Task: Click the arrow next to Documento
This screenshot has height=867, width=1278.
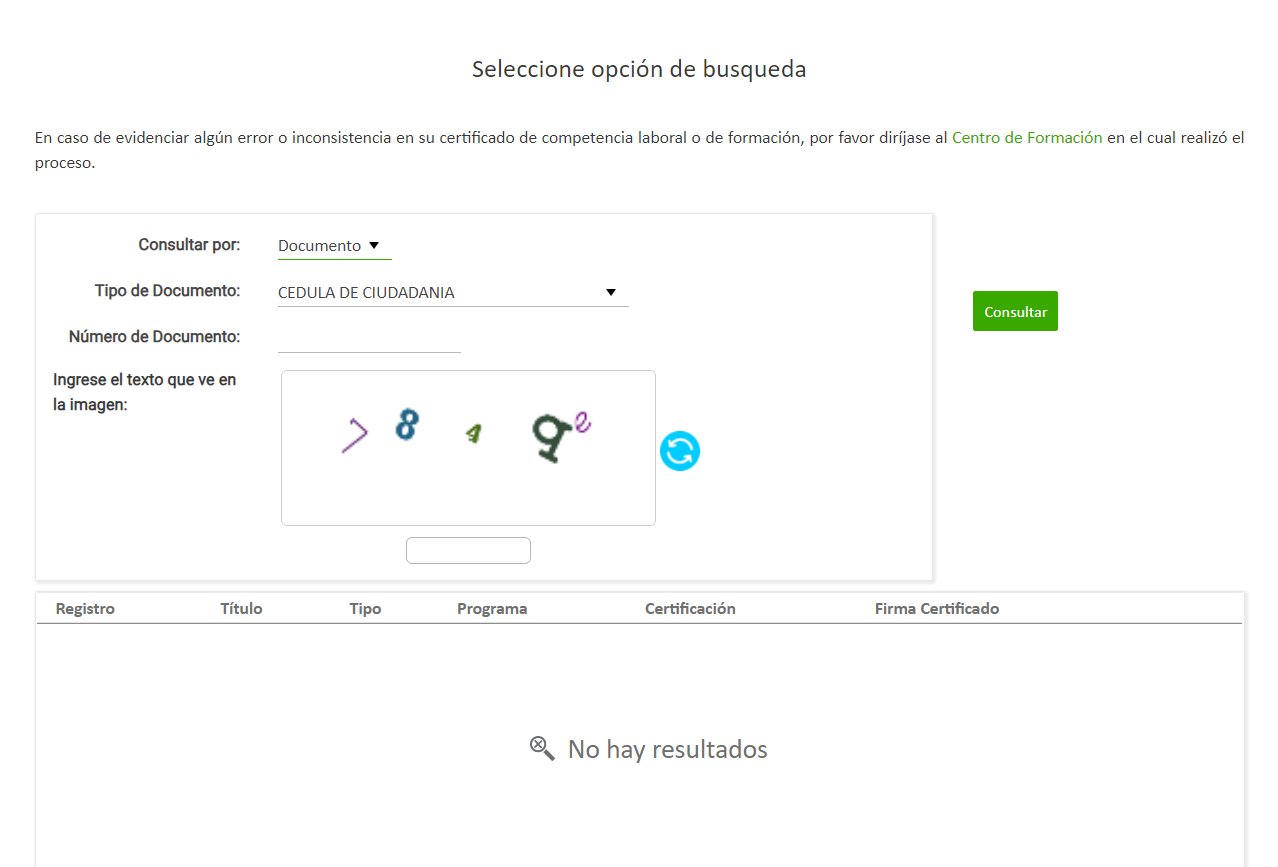Action: pyautogui.click(x=374, y=245)
